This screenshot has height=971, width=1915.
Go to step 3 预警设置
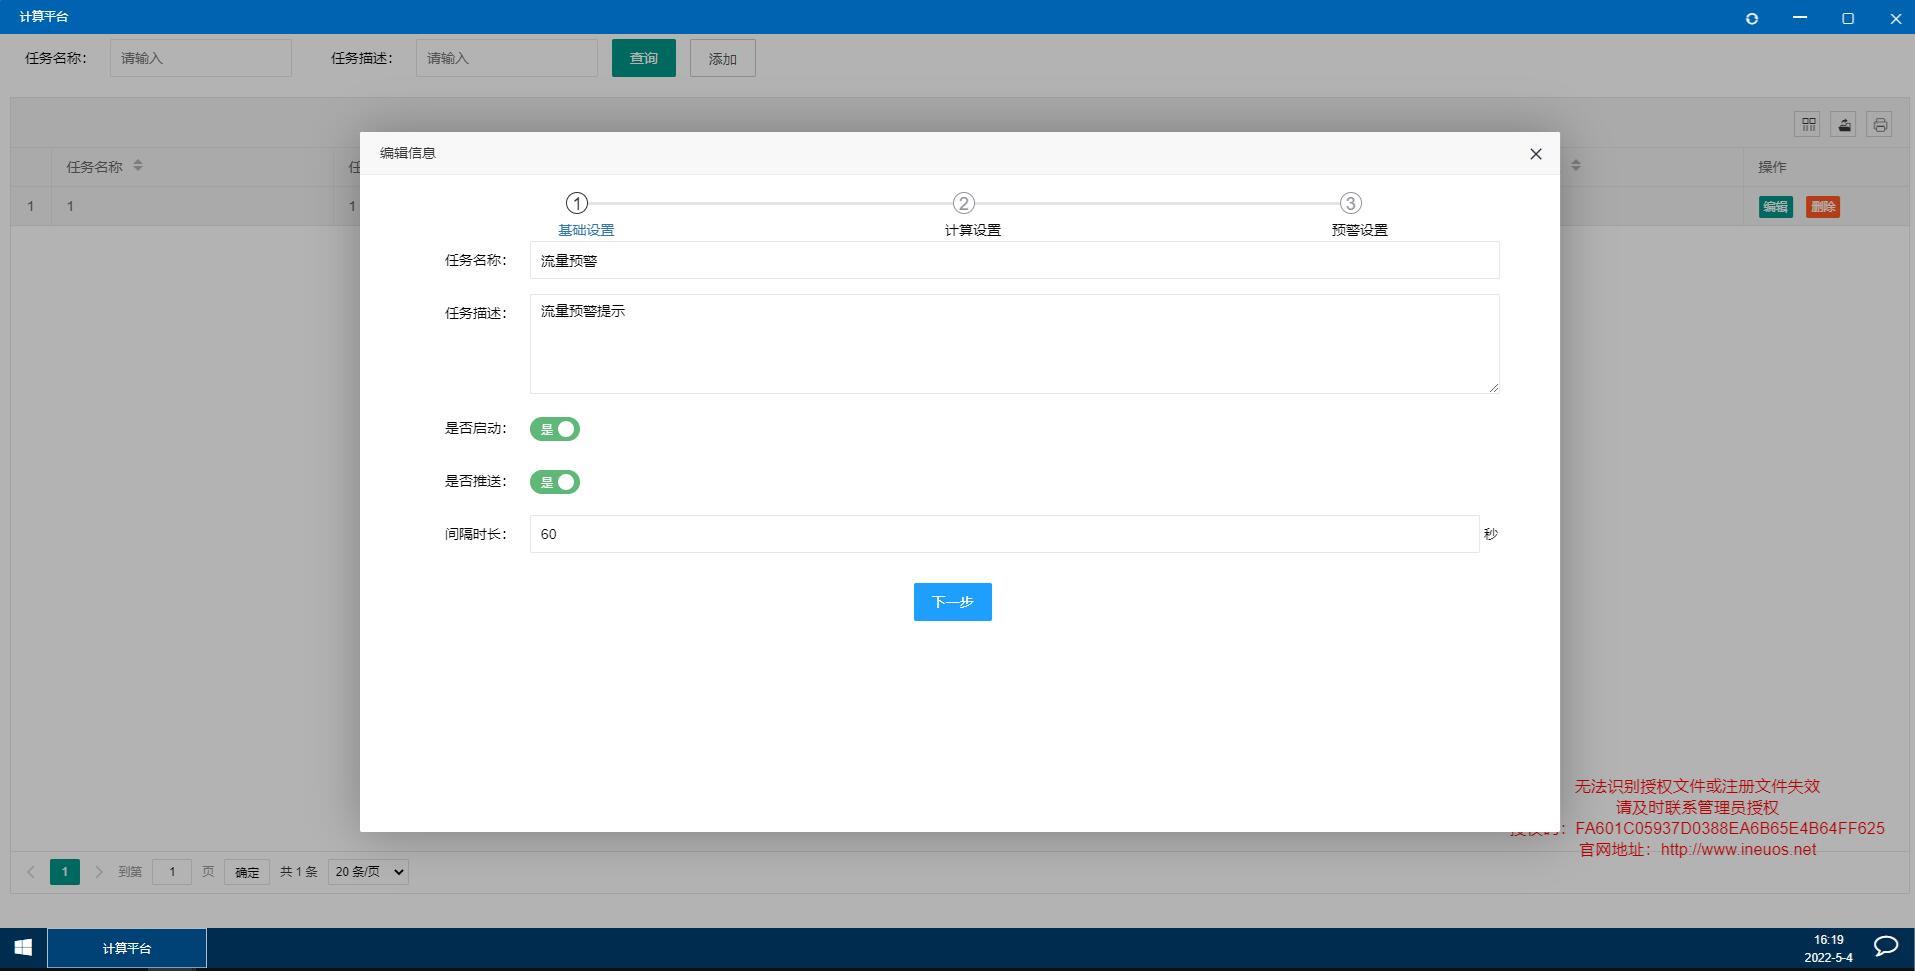[1350, 203]
